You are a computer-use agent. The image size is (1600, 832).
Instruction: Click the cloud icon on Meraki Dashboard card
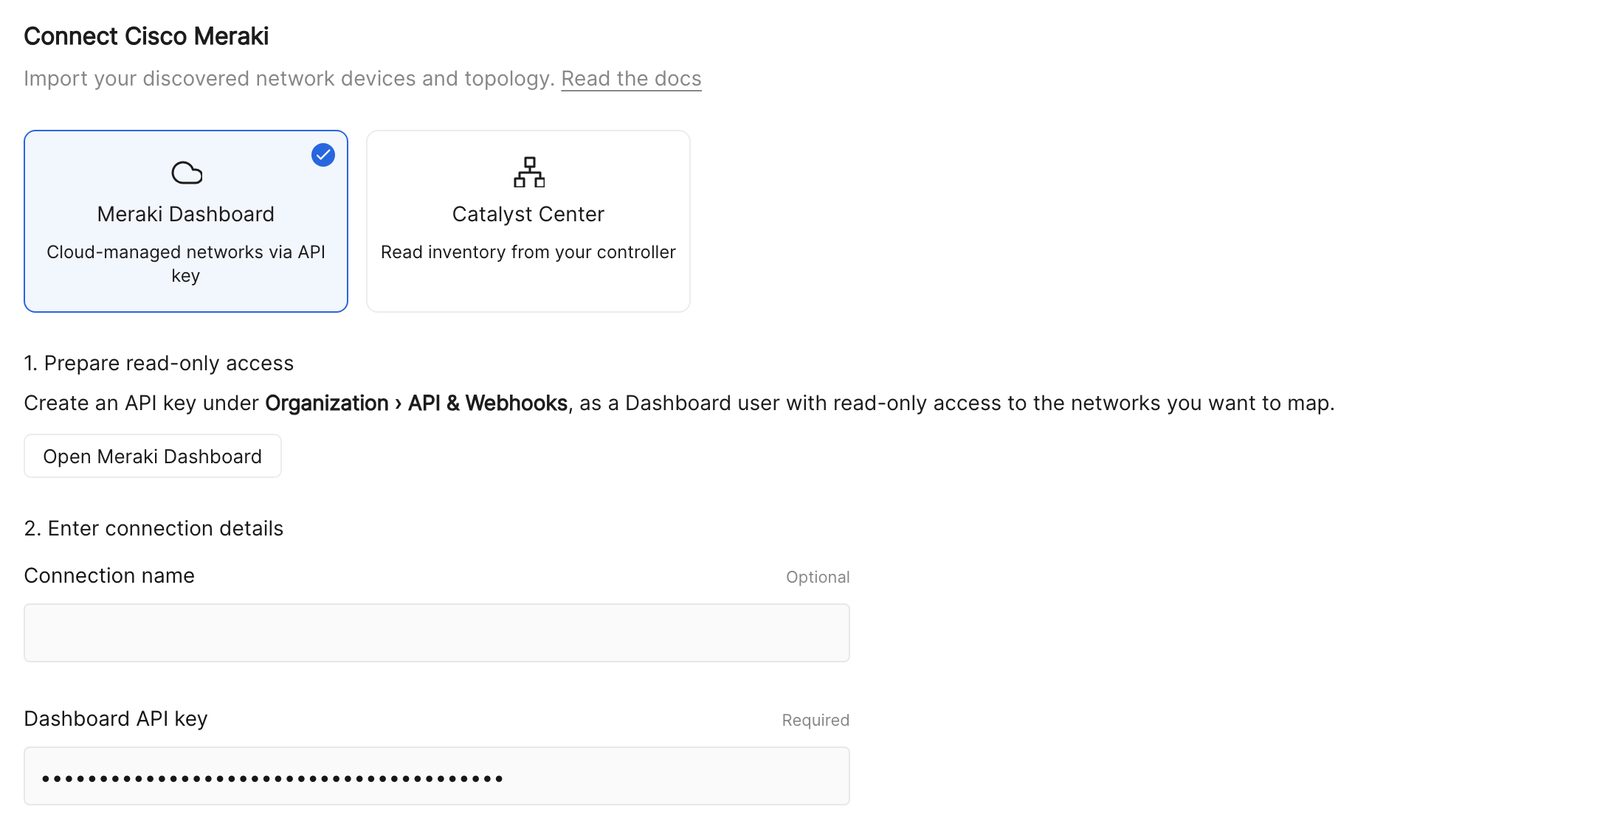186,173
